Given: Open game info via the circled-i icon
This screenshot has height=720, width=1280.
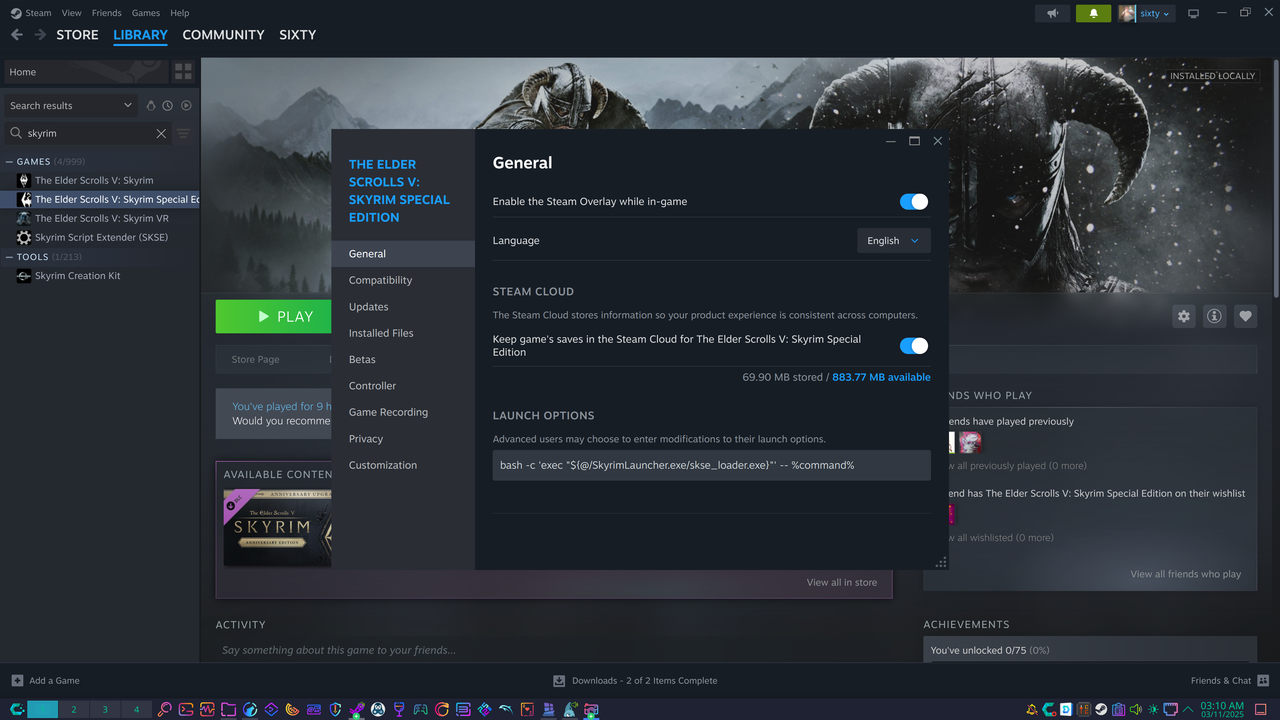Looking at the screenshot, I should pos(1214,316).
